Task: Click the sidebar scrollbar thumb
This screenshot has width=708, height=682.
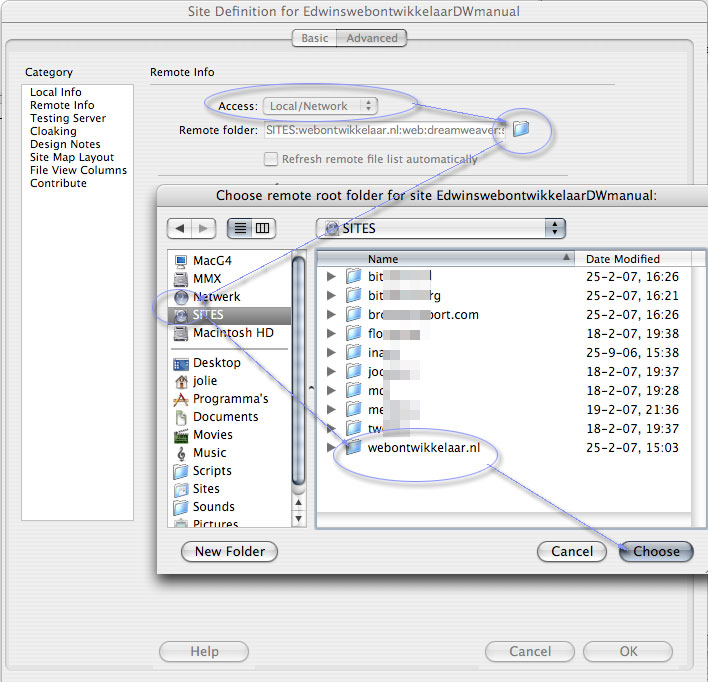Action: click(x=298, y=373)
